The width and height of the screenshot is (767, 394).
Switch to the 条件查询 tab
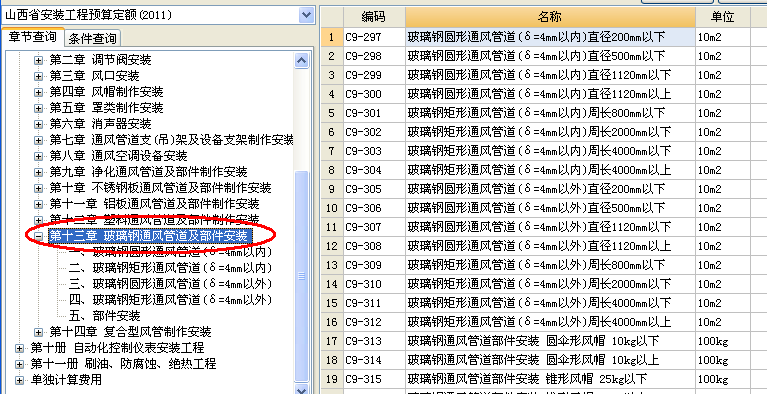(x=92, y=38)
